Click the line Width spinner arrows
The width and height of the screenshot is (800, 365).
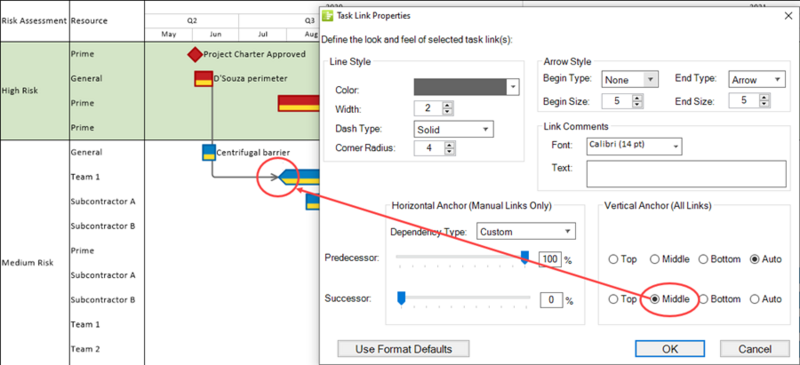coord(448,108)
